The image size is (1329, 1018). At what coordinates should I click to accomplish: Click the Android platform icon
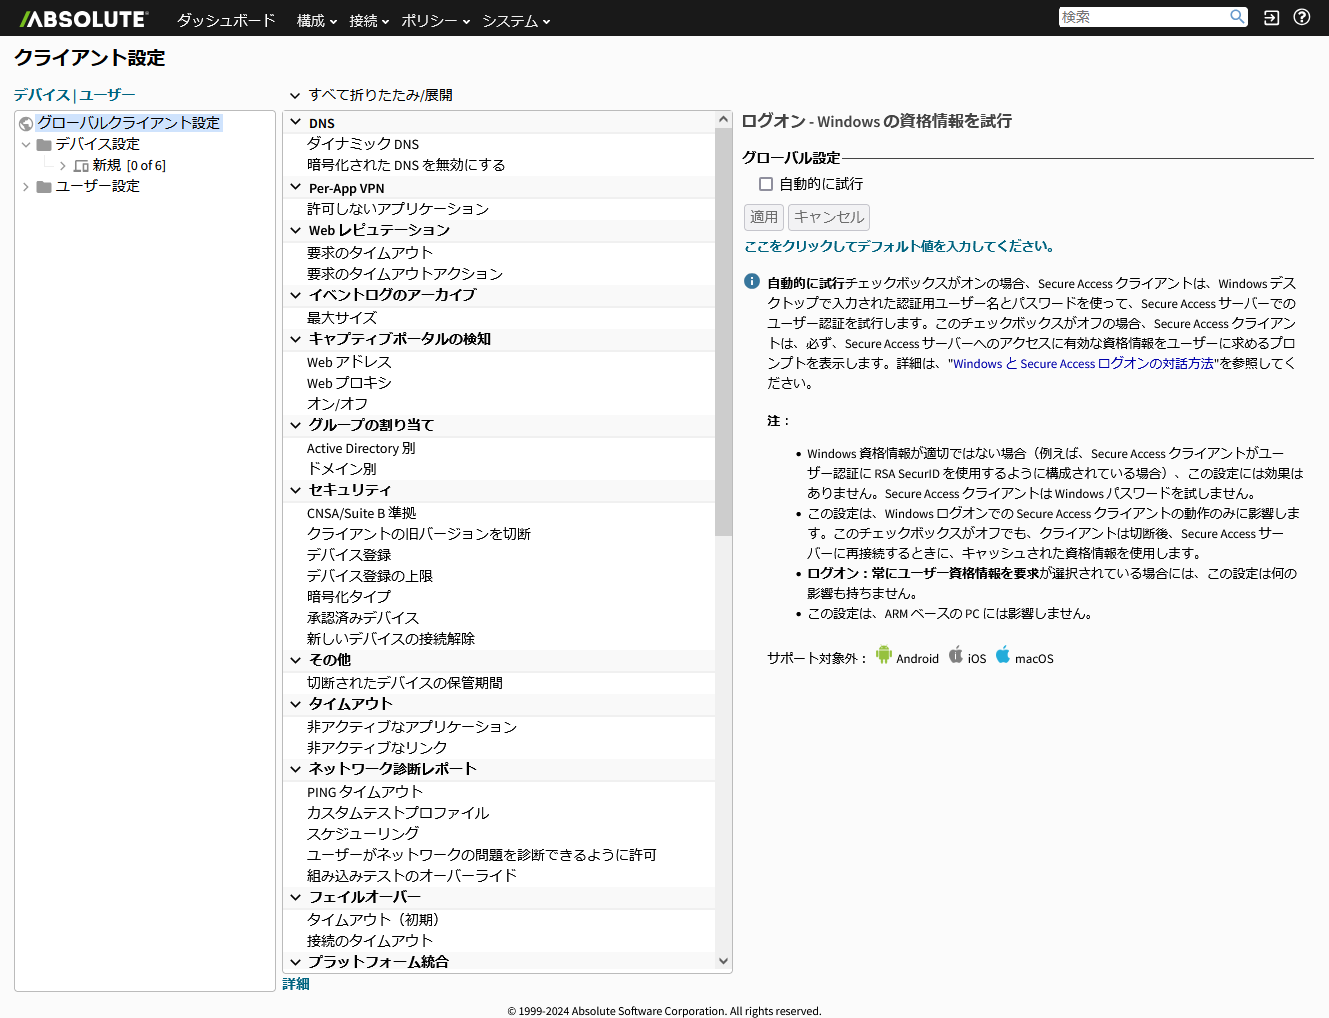click(884, 655)
